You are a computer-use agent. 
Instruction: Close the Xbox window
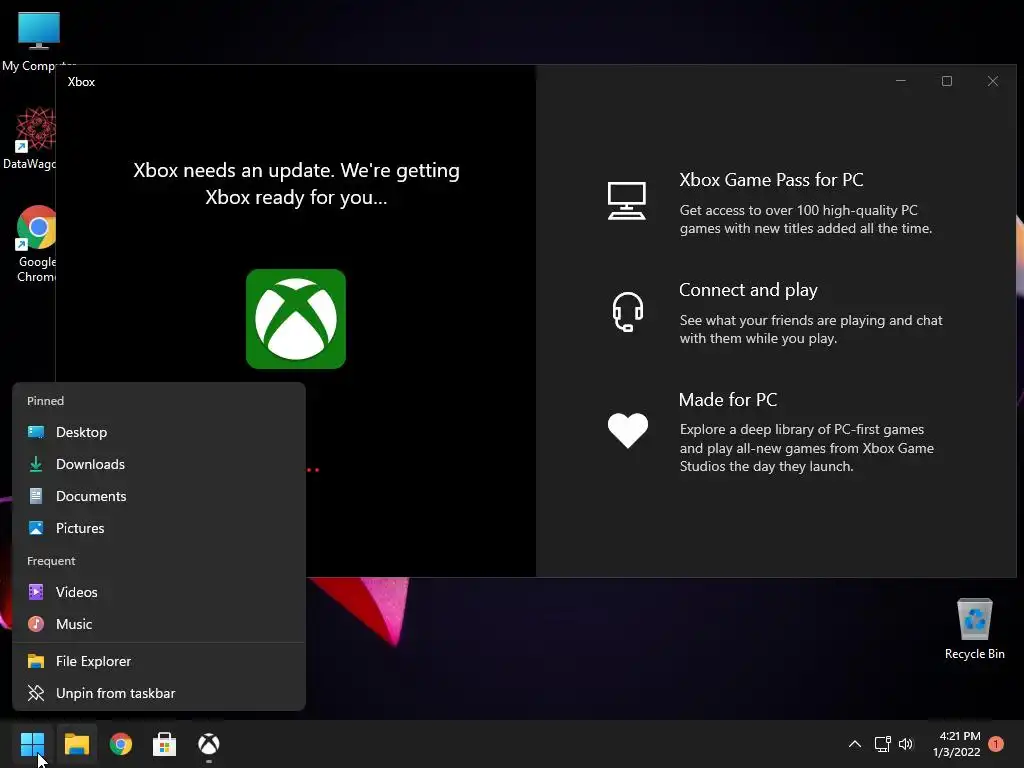pyautogui.click(x=993, y=81)
